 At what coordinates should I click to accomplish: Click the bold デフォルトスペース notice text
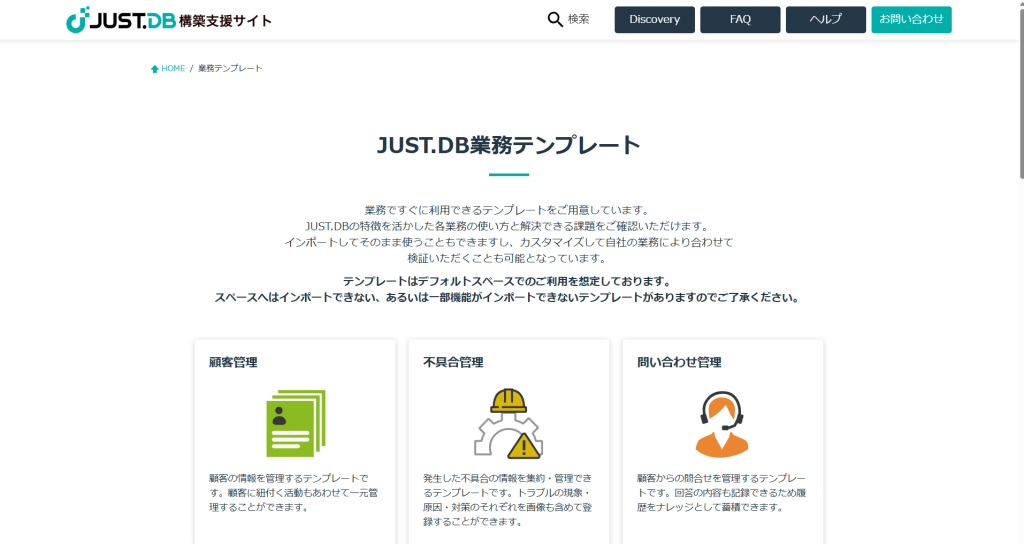pos(507,289)
